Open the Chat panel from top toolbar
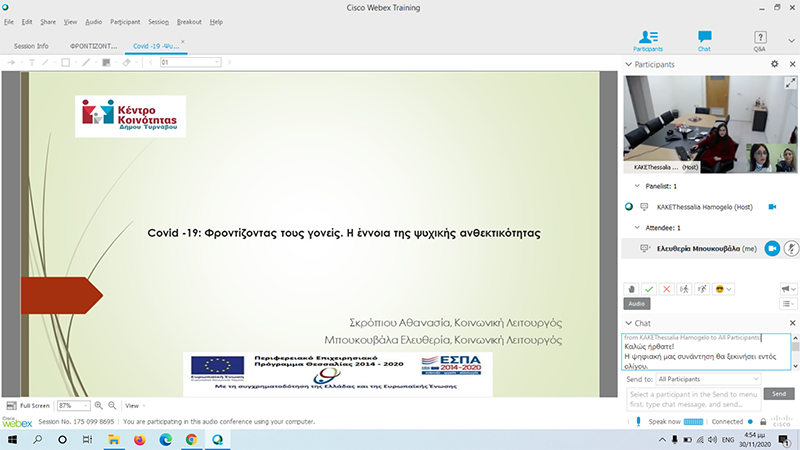The width and height of the screenshot is (800, 450). click(x=704, y=40)
